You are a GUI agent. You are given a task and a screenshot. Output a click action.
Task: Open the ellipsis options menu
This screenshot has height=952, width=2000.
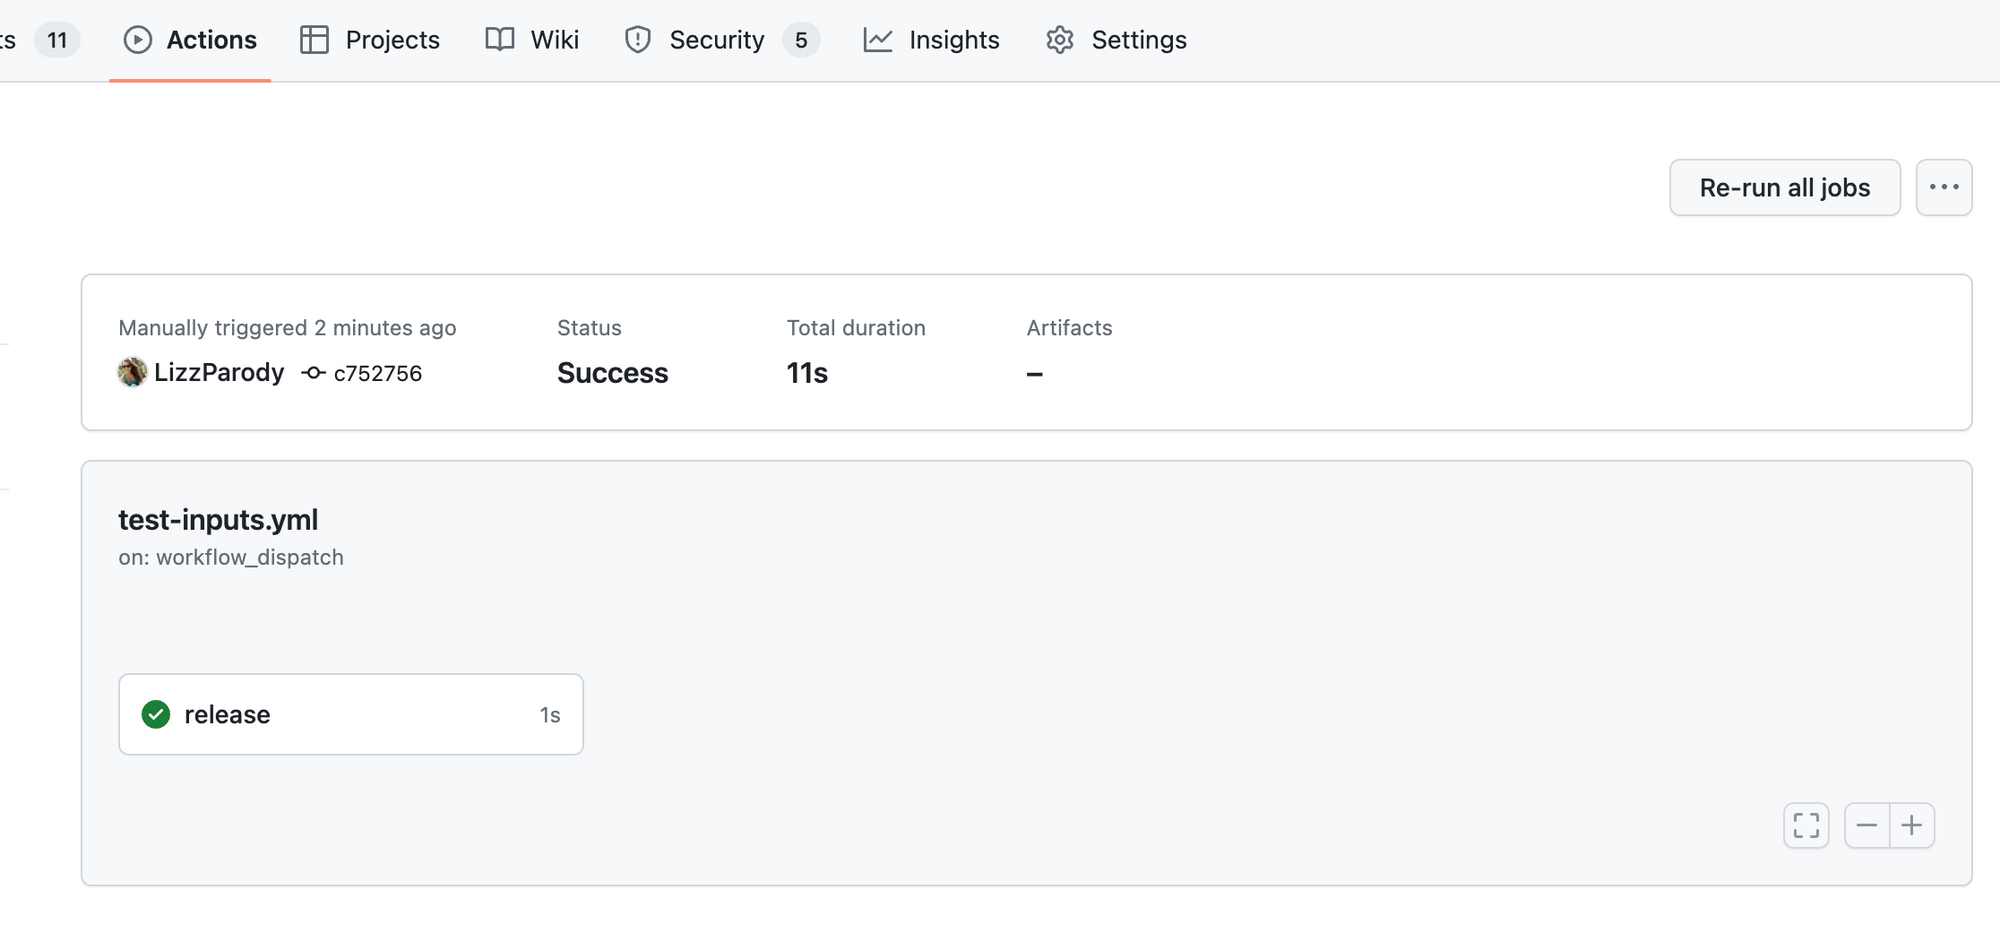(1944, 187)
